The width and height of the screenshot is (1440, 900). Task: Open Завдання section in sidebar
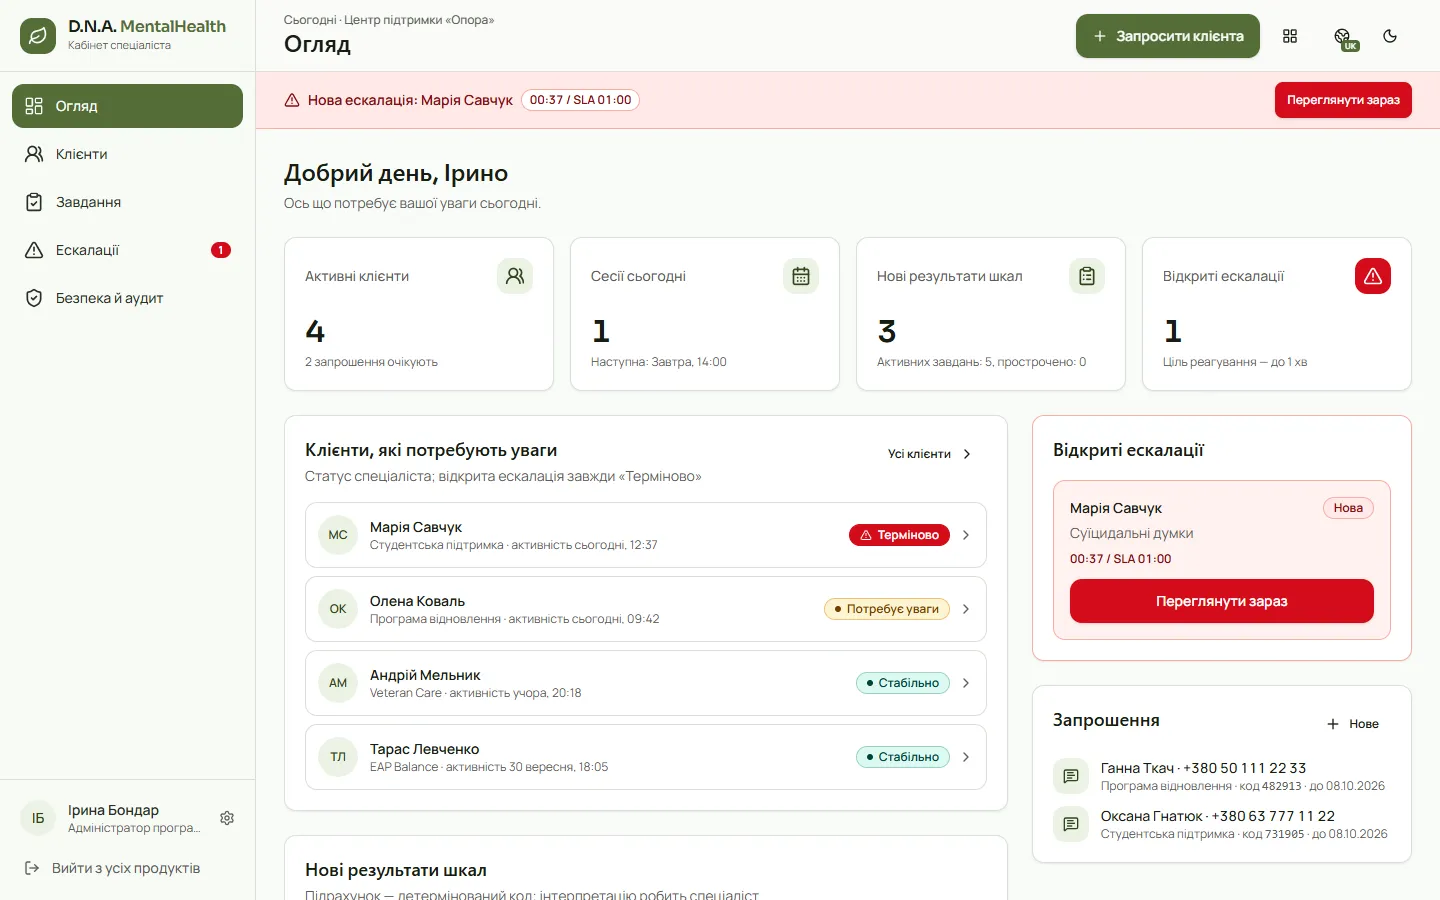pyautogui.click(x=127, y=202)
